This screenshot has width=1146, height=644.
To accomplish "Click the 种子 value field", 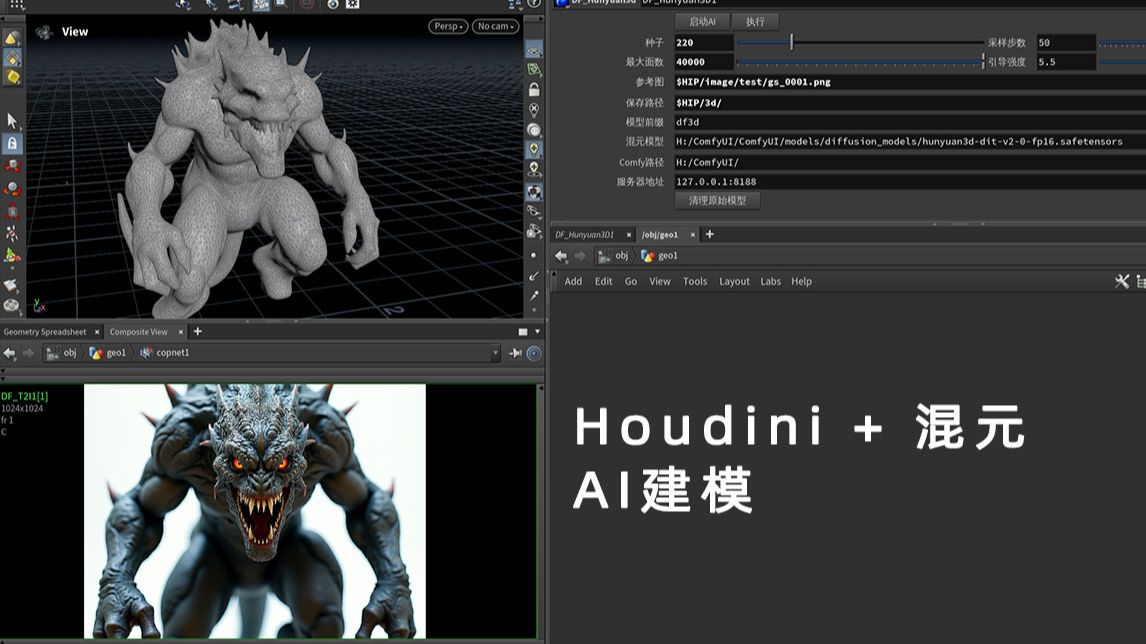I will coord(704,42).
